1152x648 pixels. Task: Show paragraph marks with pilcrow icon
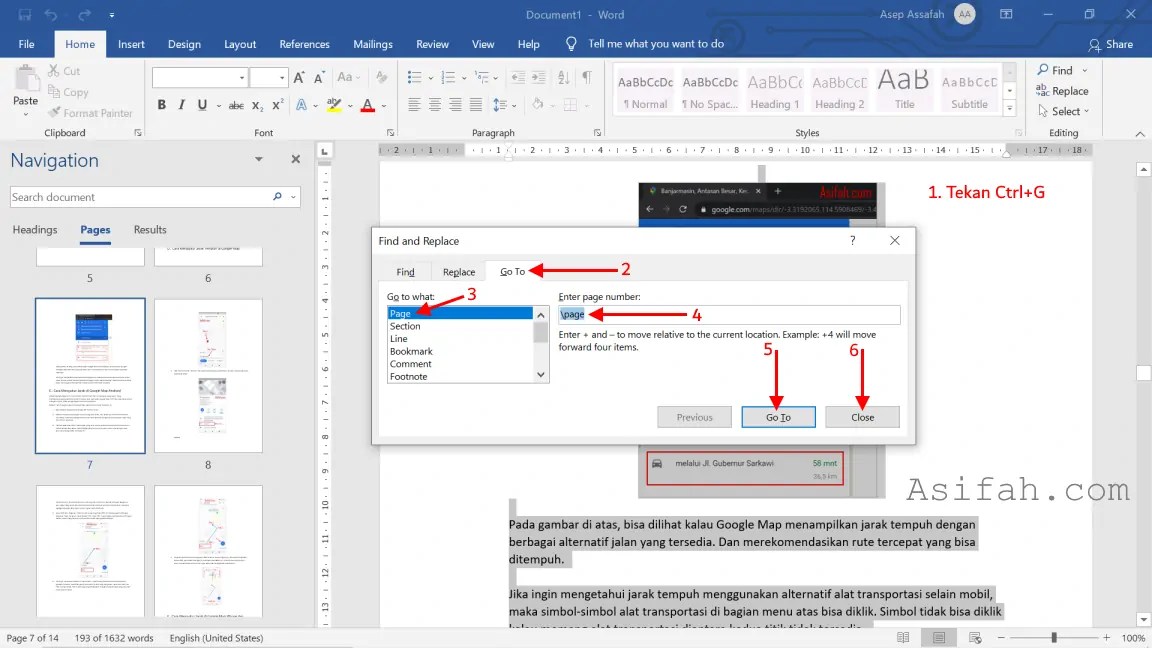(x=587, y=77)
